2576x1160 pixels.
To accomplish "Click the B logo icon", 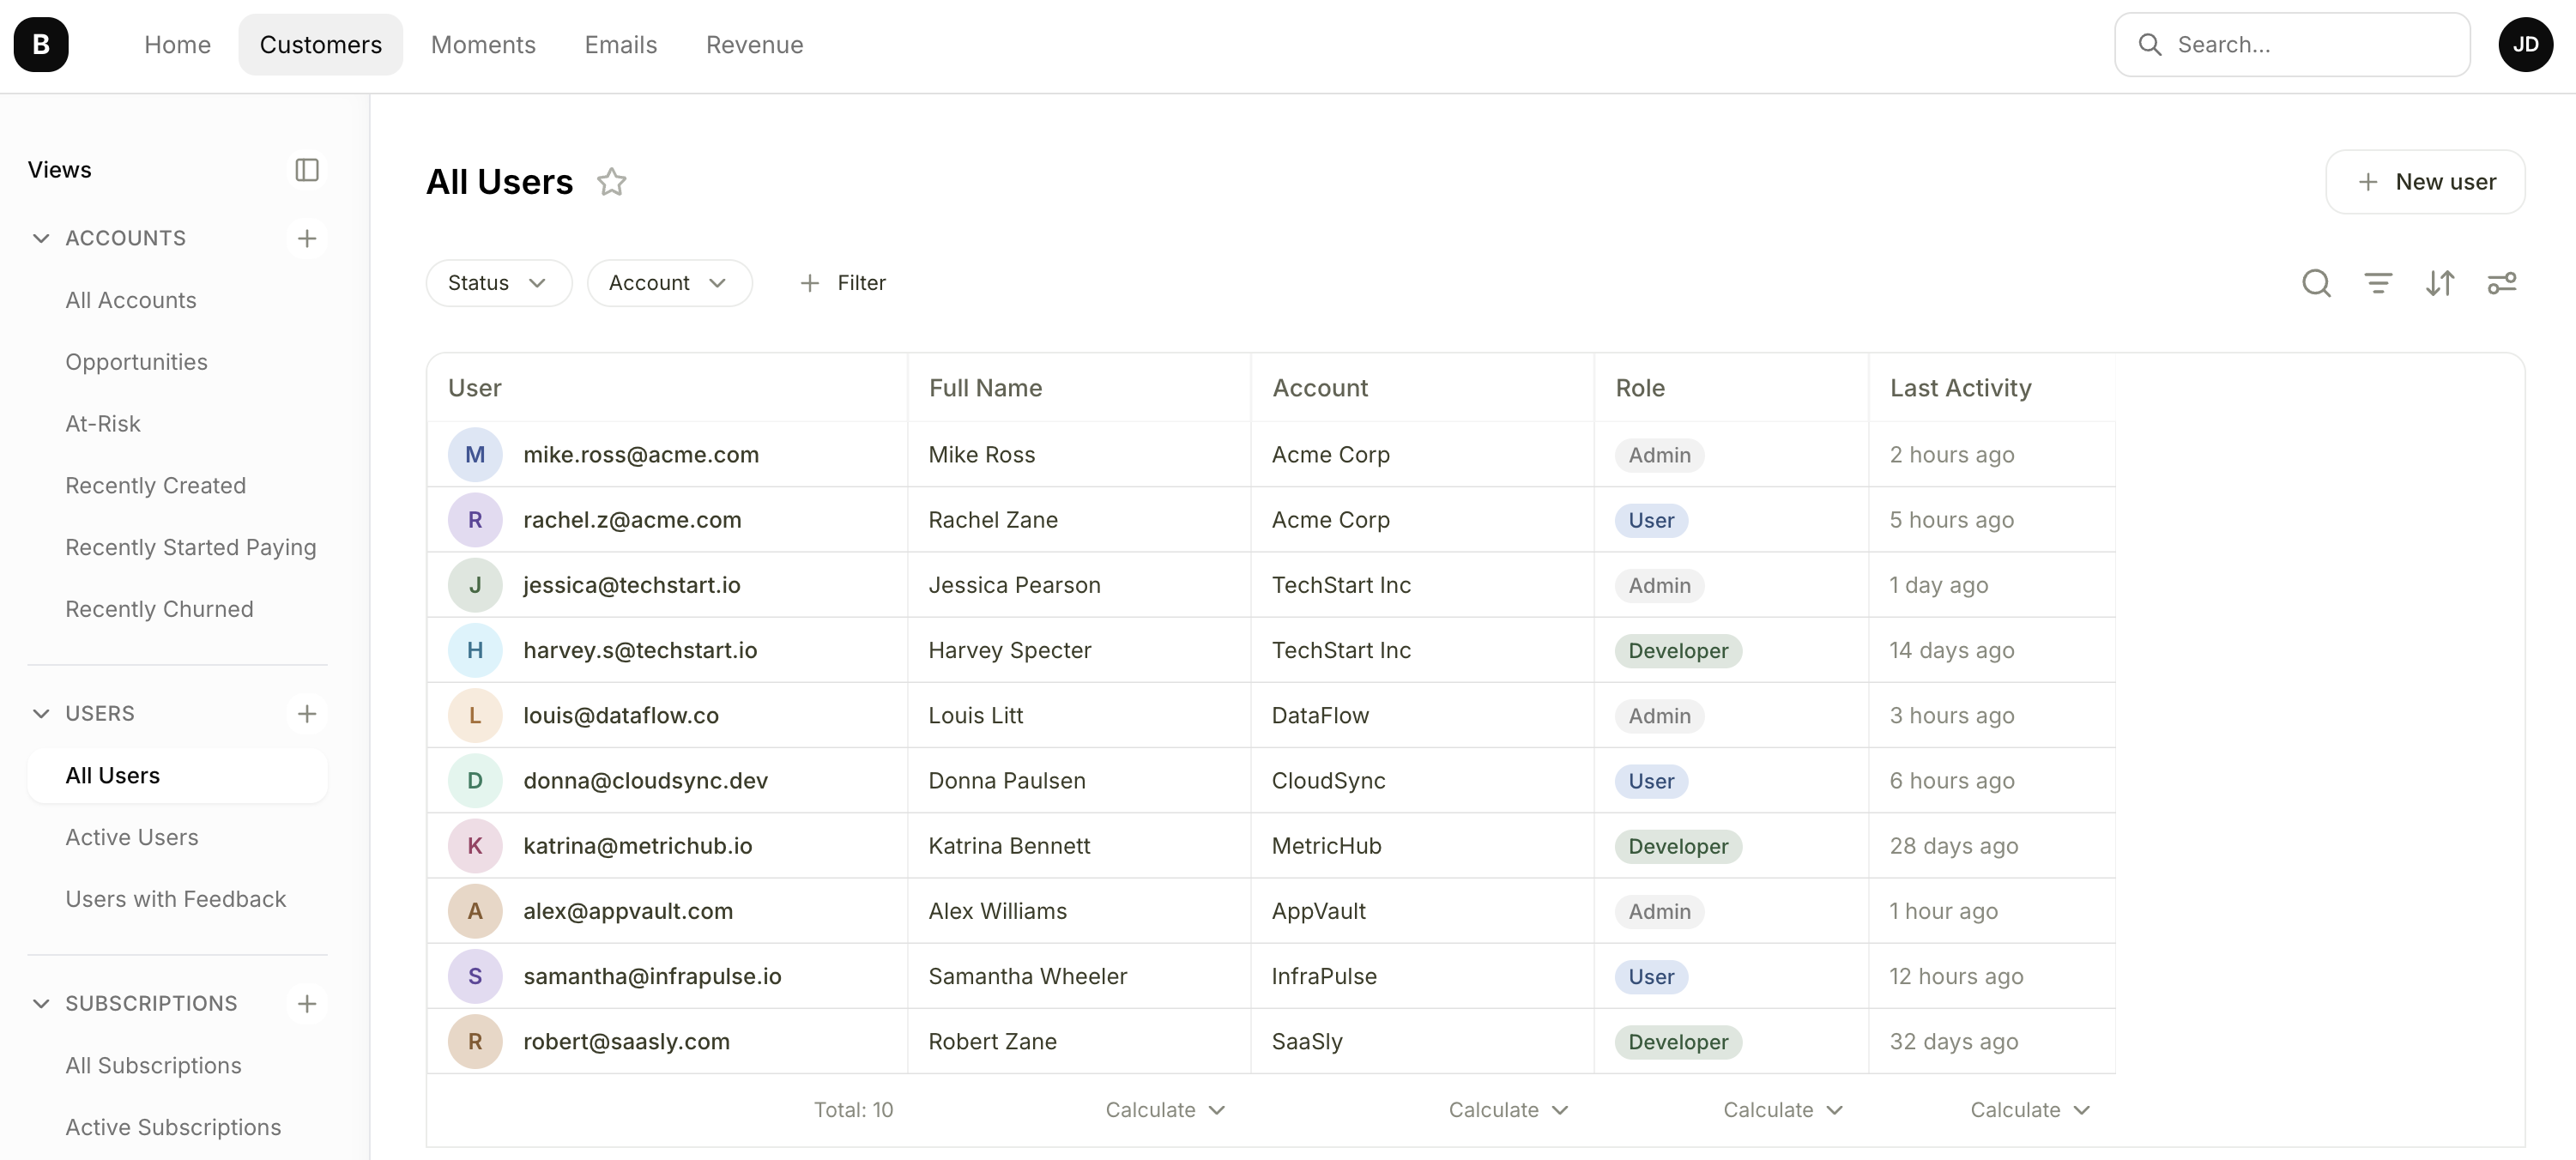I will tap(41, 45).
